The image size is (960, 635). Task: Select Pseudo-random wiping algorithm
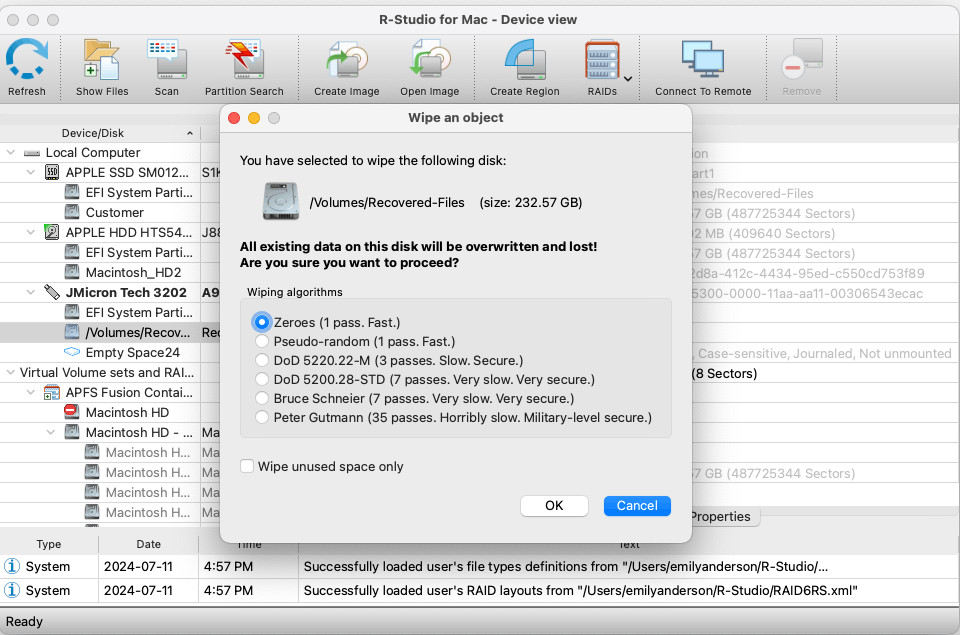coord(262,341)
